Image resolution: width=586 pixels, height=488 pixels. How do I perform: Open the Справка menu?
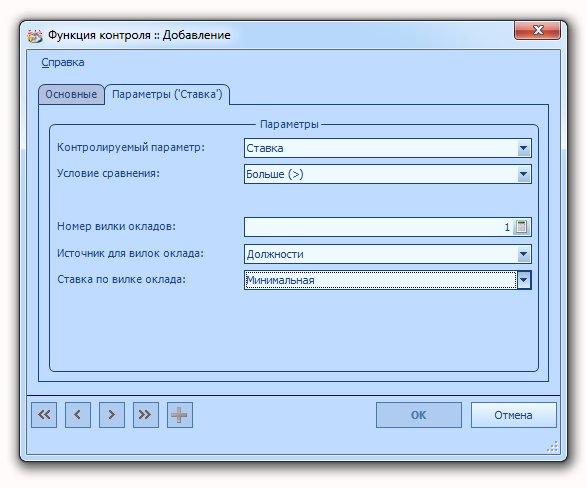[63, 62]
